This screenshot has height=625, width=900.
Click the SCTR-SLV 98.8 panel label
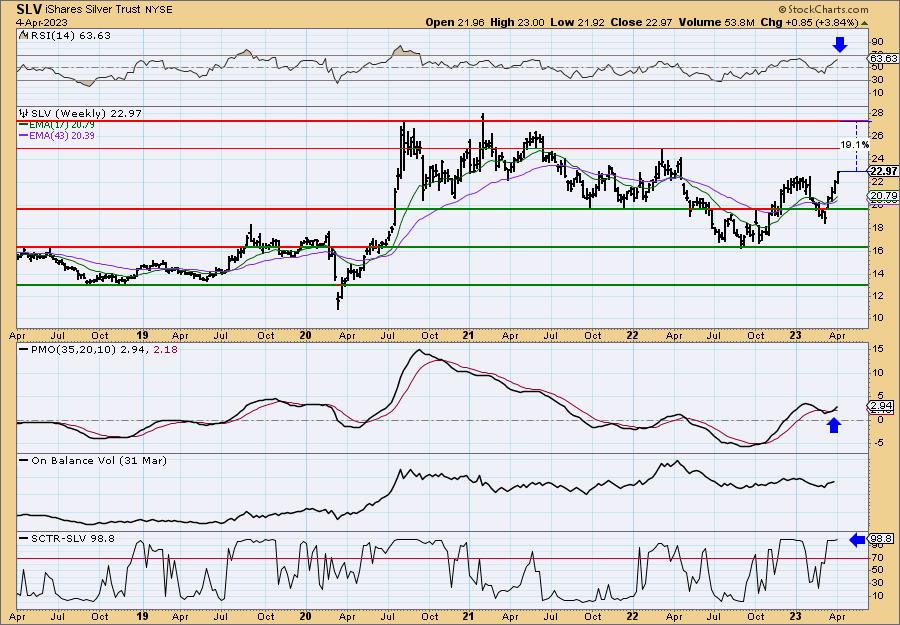point(73,538)
